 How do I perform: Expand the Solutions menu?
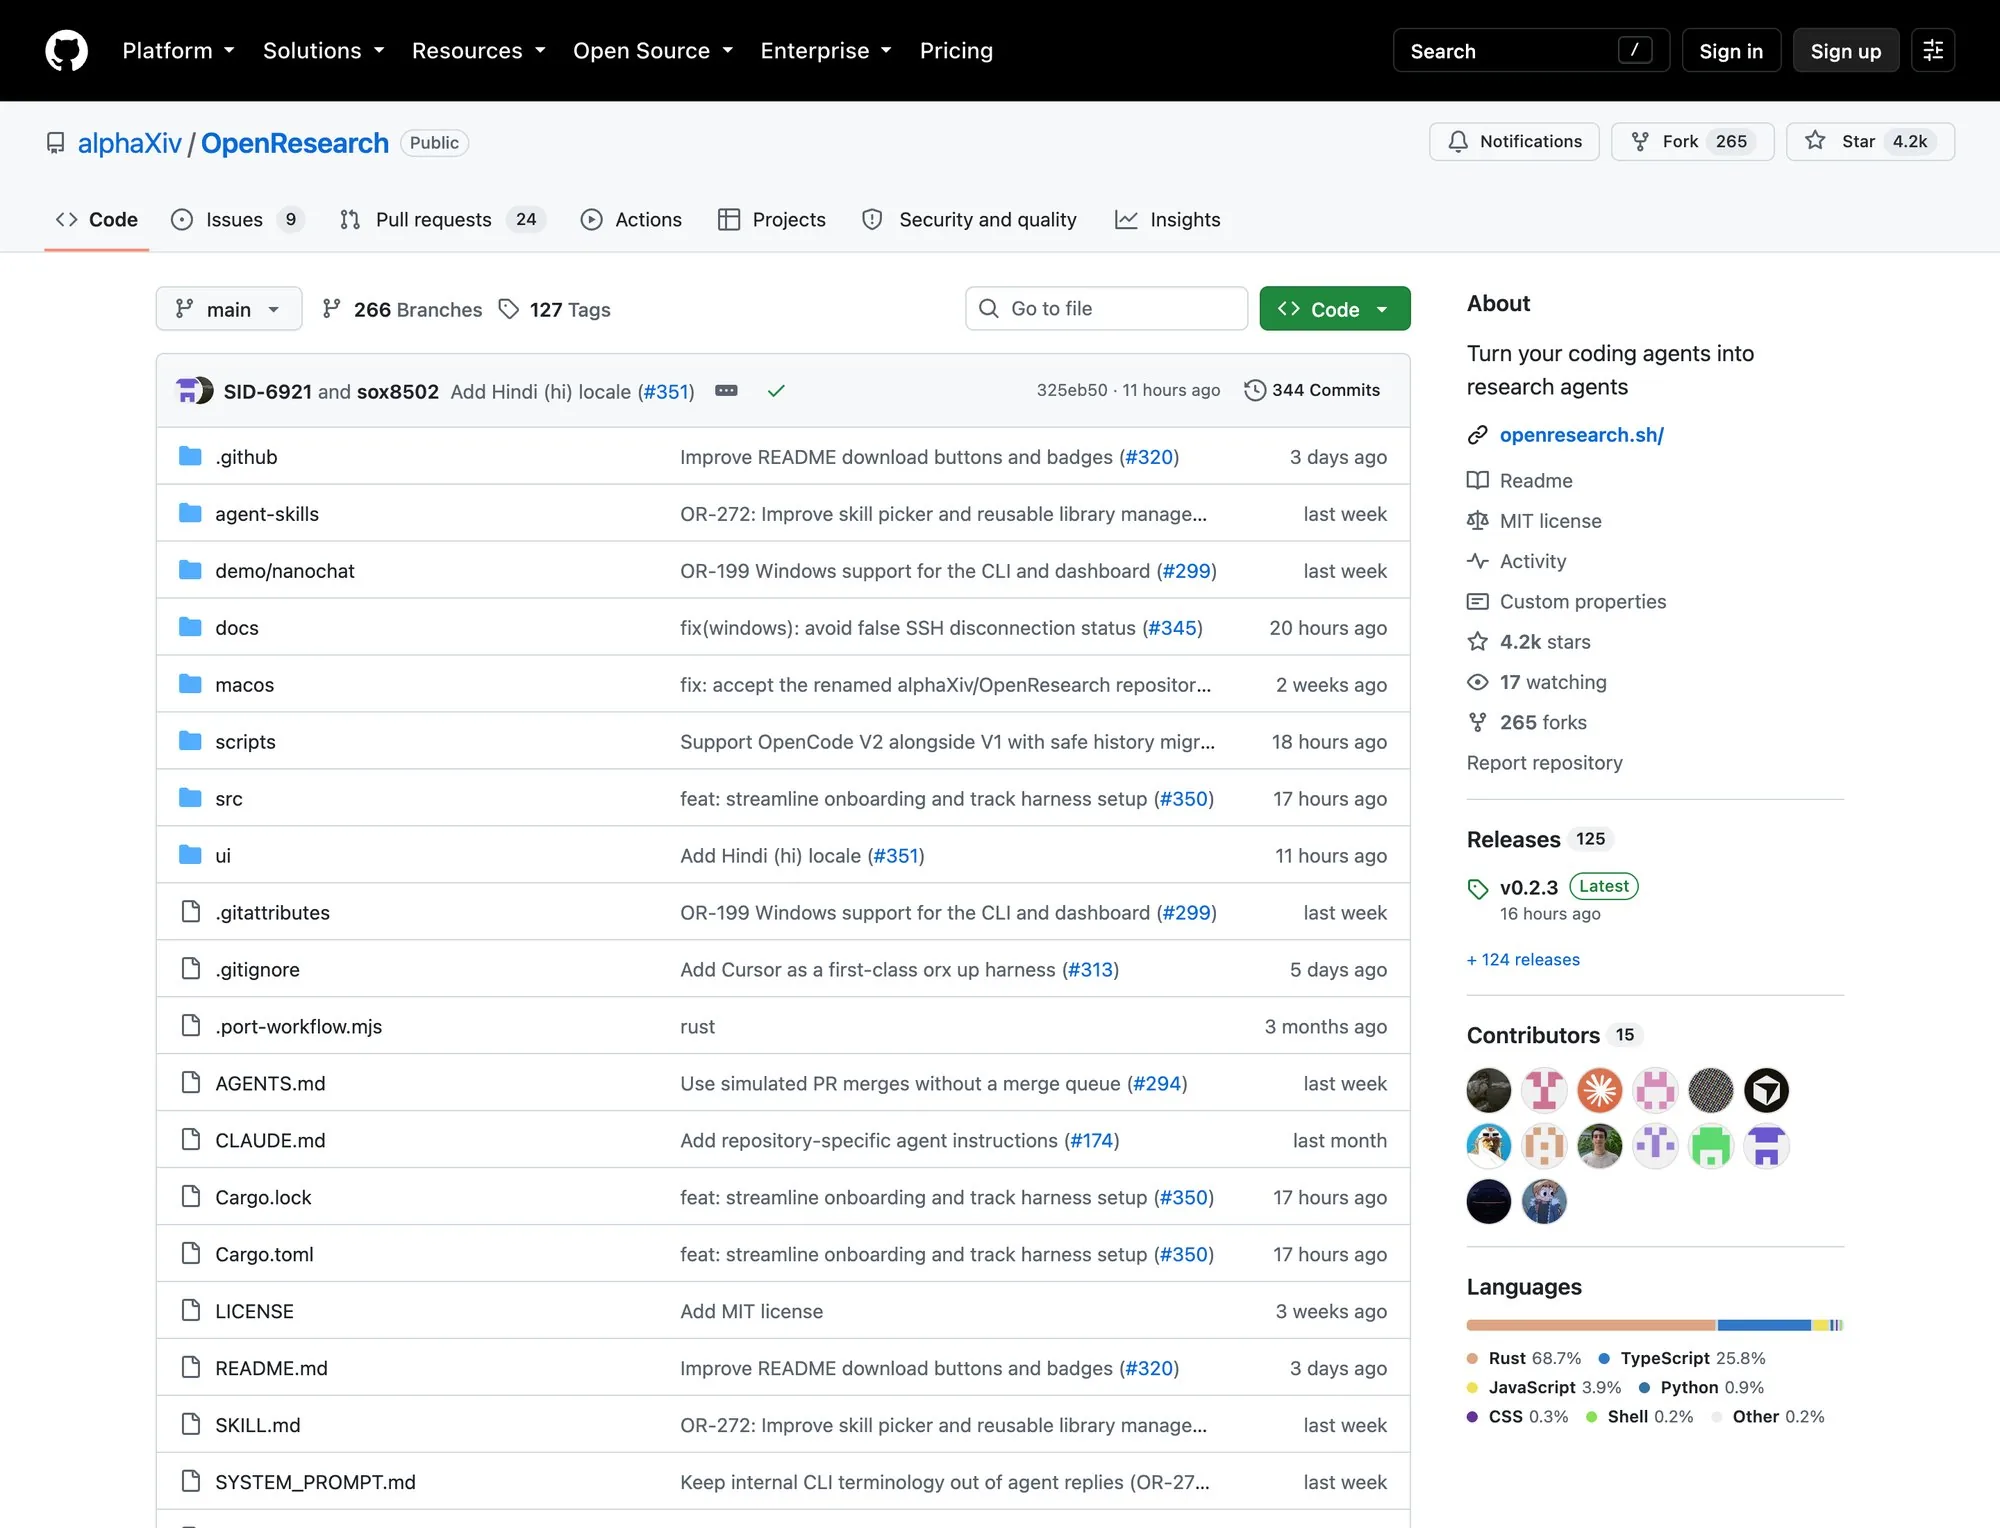tap(323, 51)
